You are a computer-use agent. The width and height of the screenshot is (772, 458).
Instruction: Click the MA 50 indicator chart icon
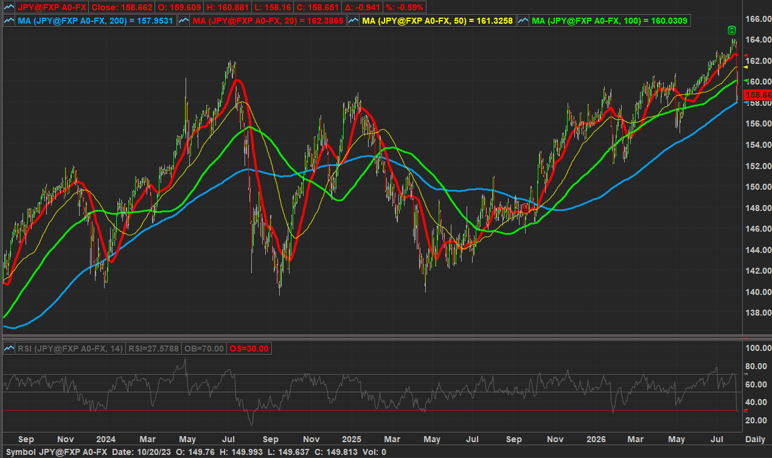point(354,21)
